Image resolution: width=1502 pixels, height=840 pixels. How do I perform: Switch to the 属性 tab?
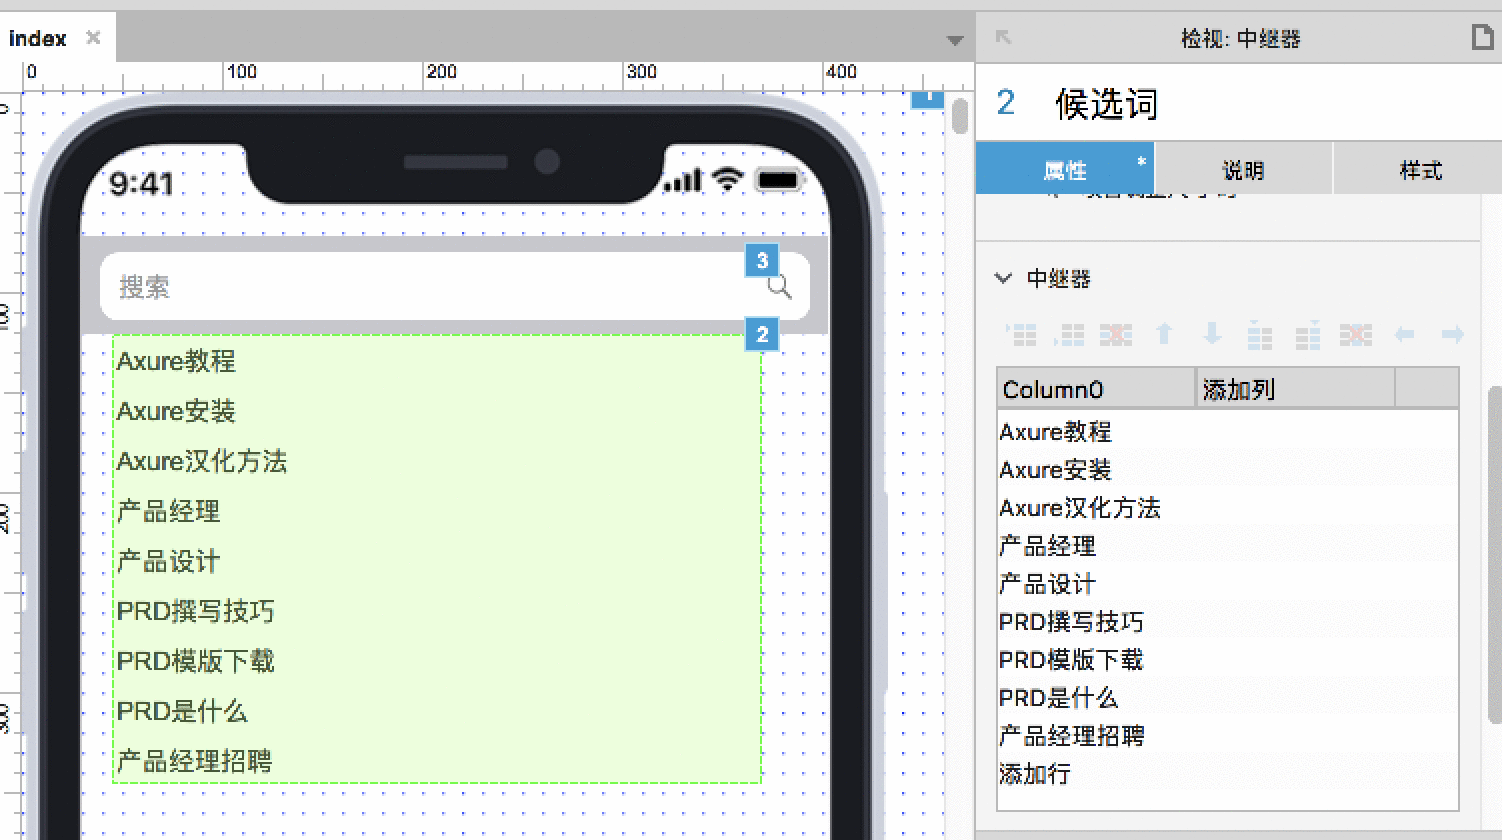point(1065,170)
